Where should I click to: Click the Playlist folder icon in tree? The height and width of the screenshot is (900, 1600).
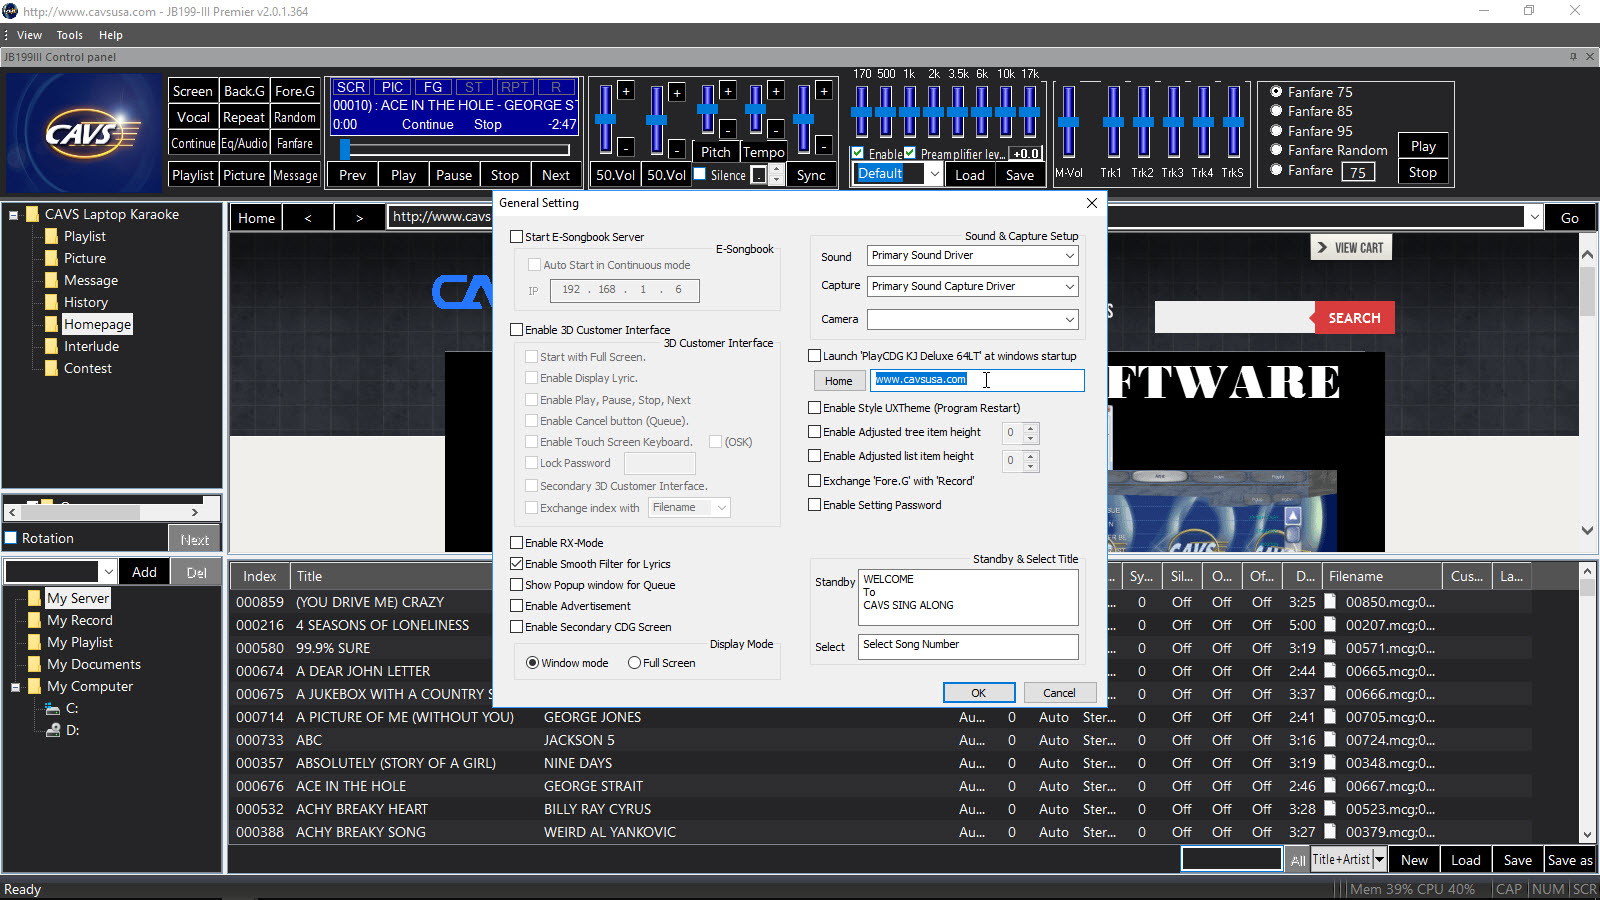tap(51, 236)
